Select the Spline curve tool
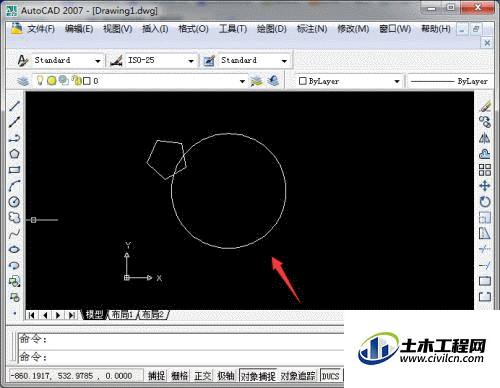The width and height of the screenshot is (500, 388). (x=14, y=234)
